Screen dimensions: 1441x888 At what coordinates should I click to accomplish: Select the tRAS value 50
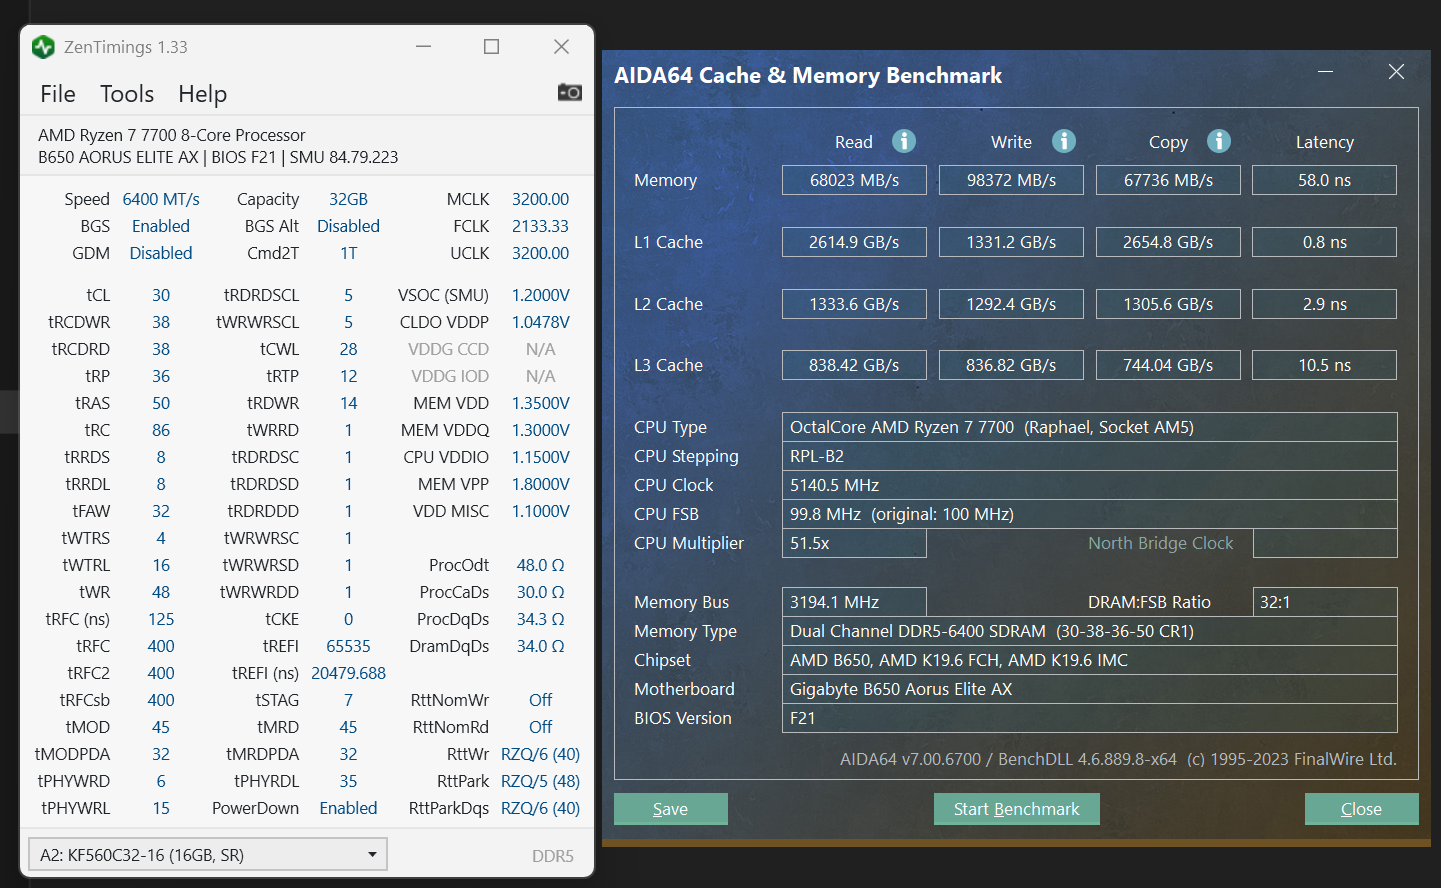pos(161,403)
